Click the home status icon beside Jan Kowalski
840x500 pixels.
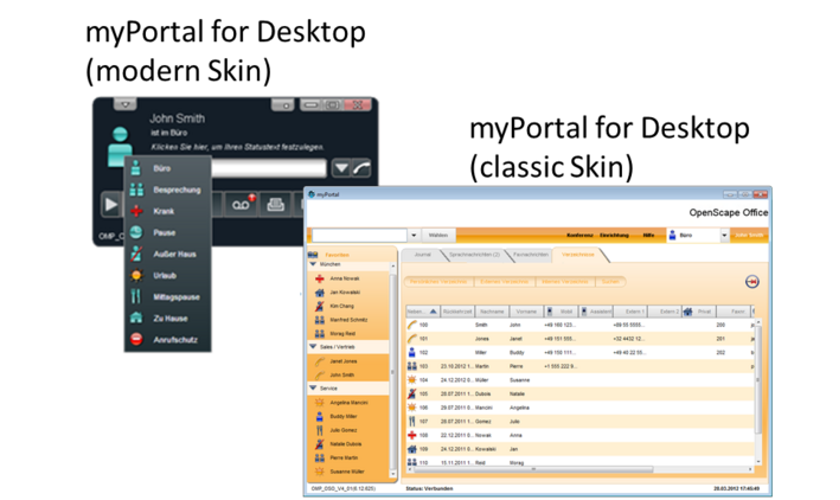(319, 293)
